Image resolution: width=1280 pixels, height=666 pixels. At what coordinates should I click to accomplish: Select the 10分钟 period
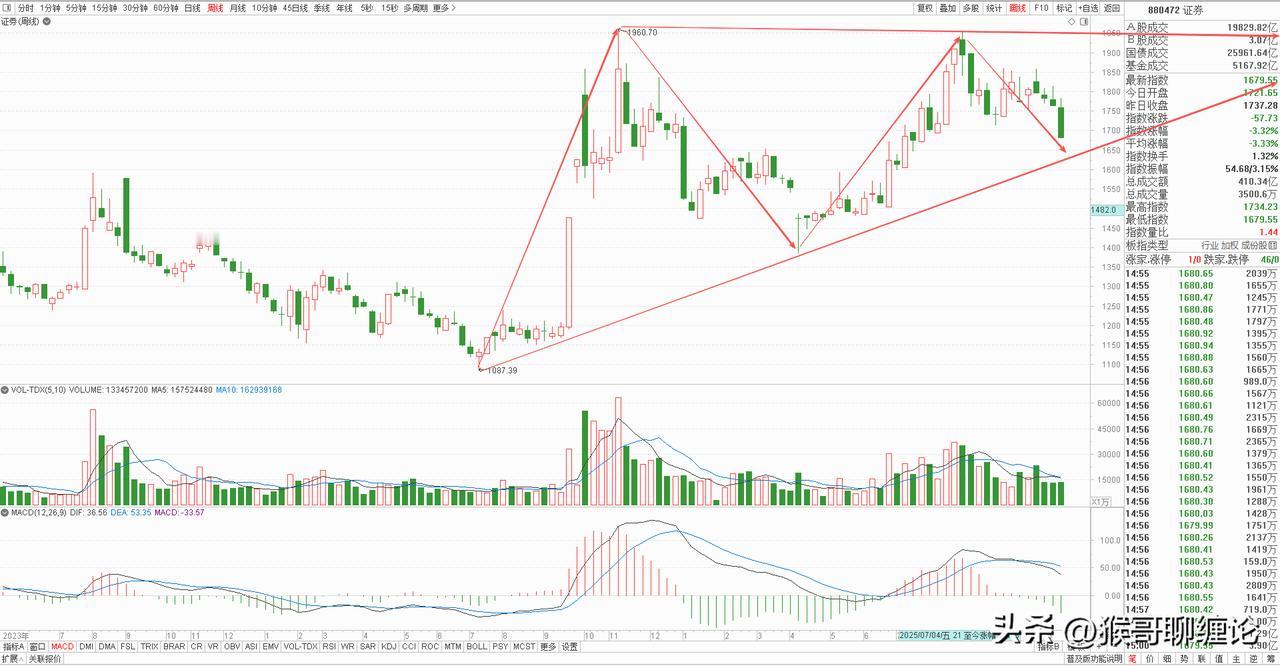click(x=264, y=7)
